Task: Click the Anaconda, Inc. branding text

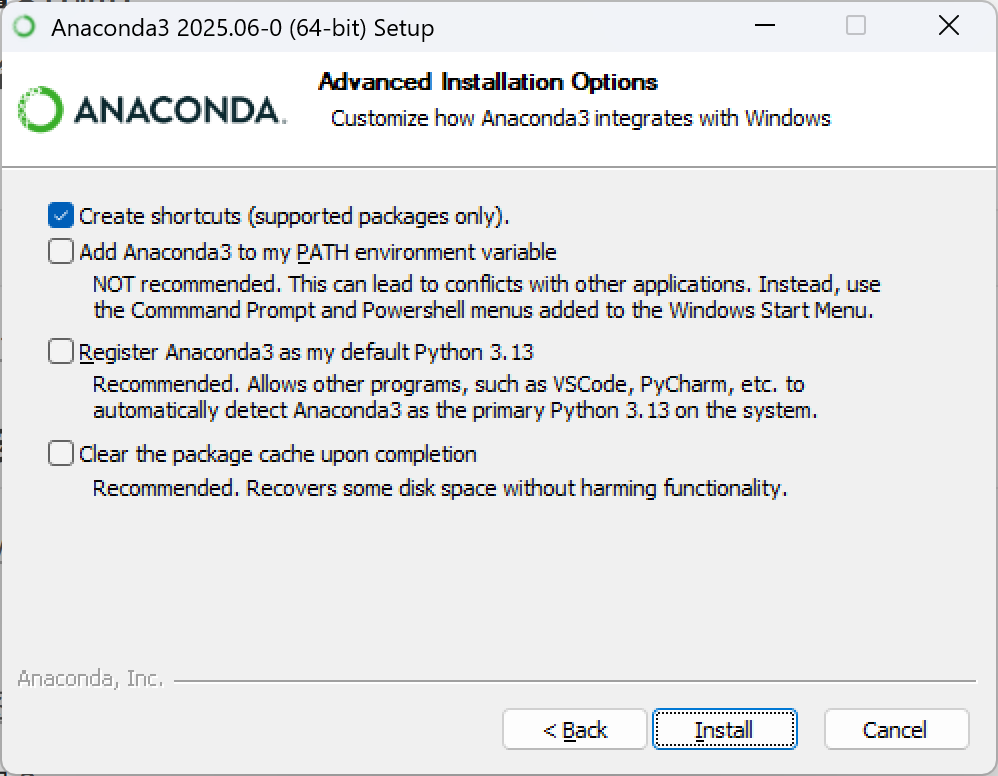Action: pos(90,679)
